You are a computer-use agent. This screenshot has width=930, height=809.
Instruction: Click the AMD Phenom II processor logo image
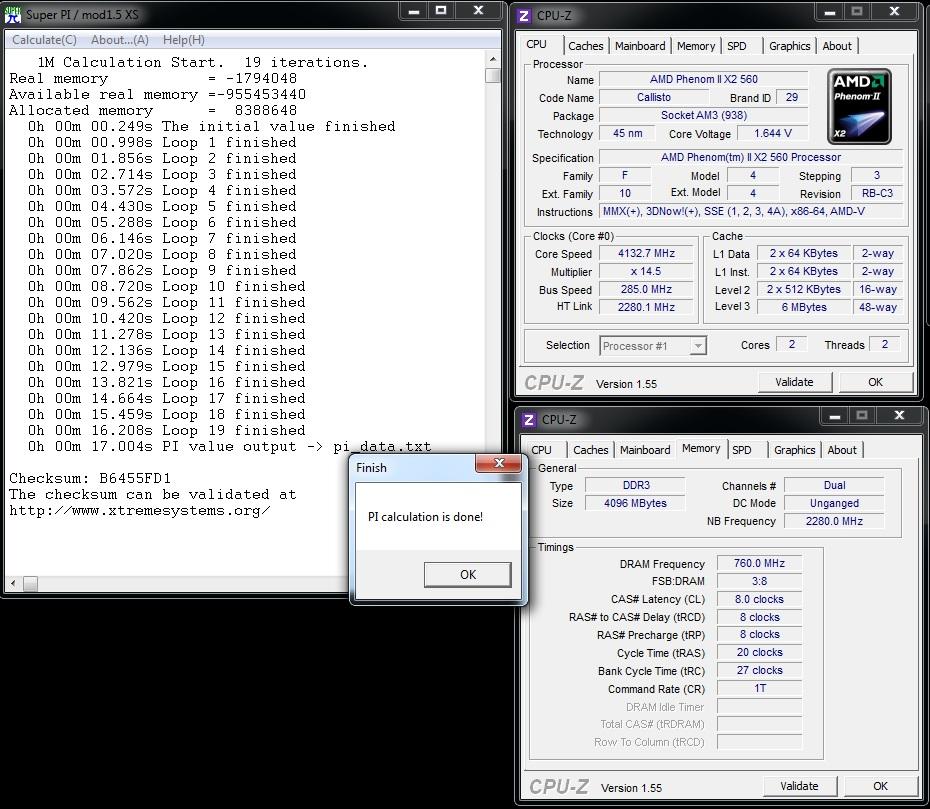click(x=859, y=107)
